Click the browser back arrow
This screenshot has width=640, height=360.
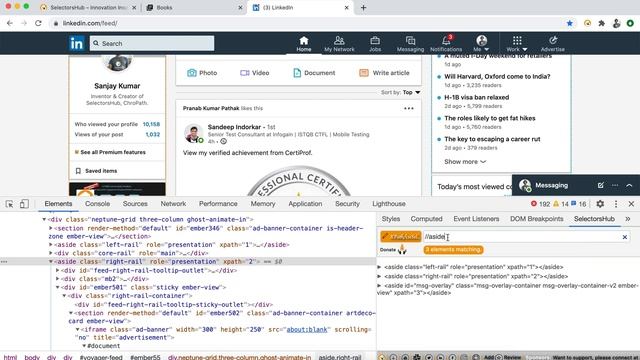pyautogui.click(x=10, y=23)
